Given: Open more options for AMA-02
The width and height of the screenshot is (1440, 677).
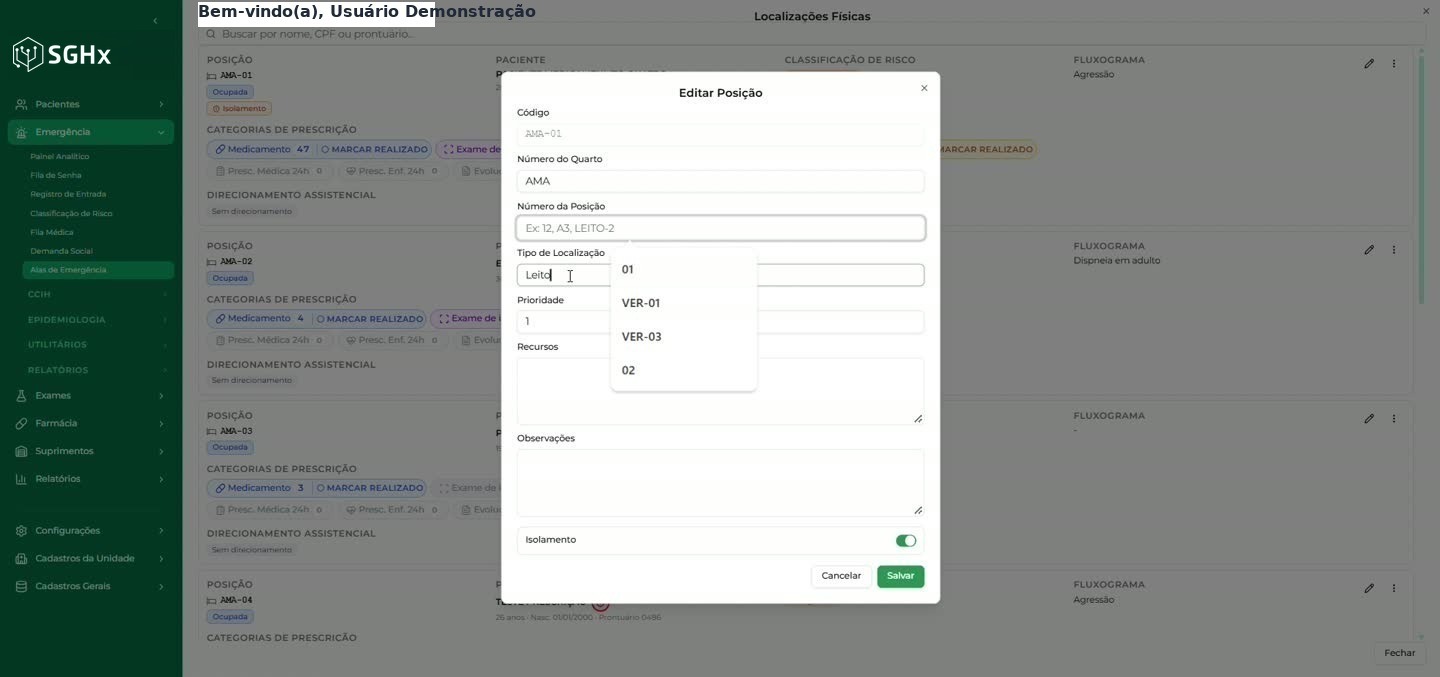Looking at the screenshot, I should [x=1394, y=250].
